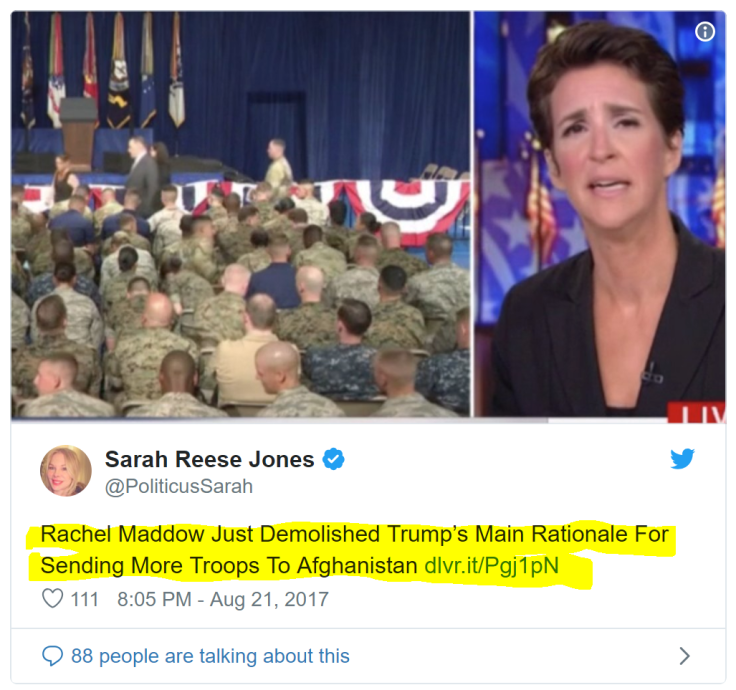Click the 8:05 PM - Aug 21, 2017 timestamp
Image resolution: width=736 pixels, height=690 pixels.
tap(223, 599)
